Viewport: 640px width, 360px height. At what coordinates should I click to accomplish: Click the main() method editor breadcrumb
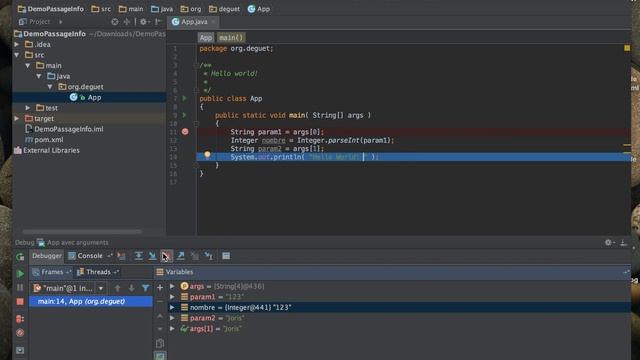(231, 38)
